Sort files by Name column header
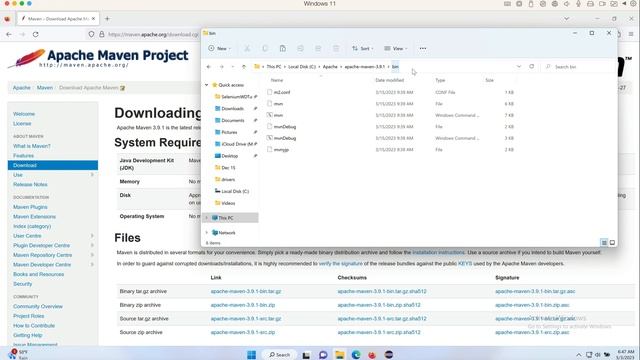Viewport: 640px width, 360px height. (x=277, y=80)
